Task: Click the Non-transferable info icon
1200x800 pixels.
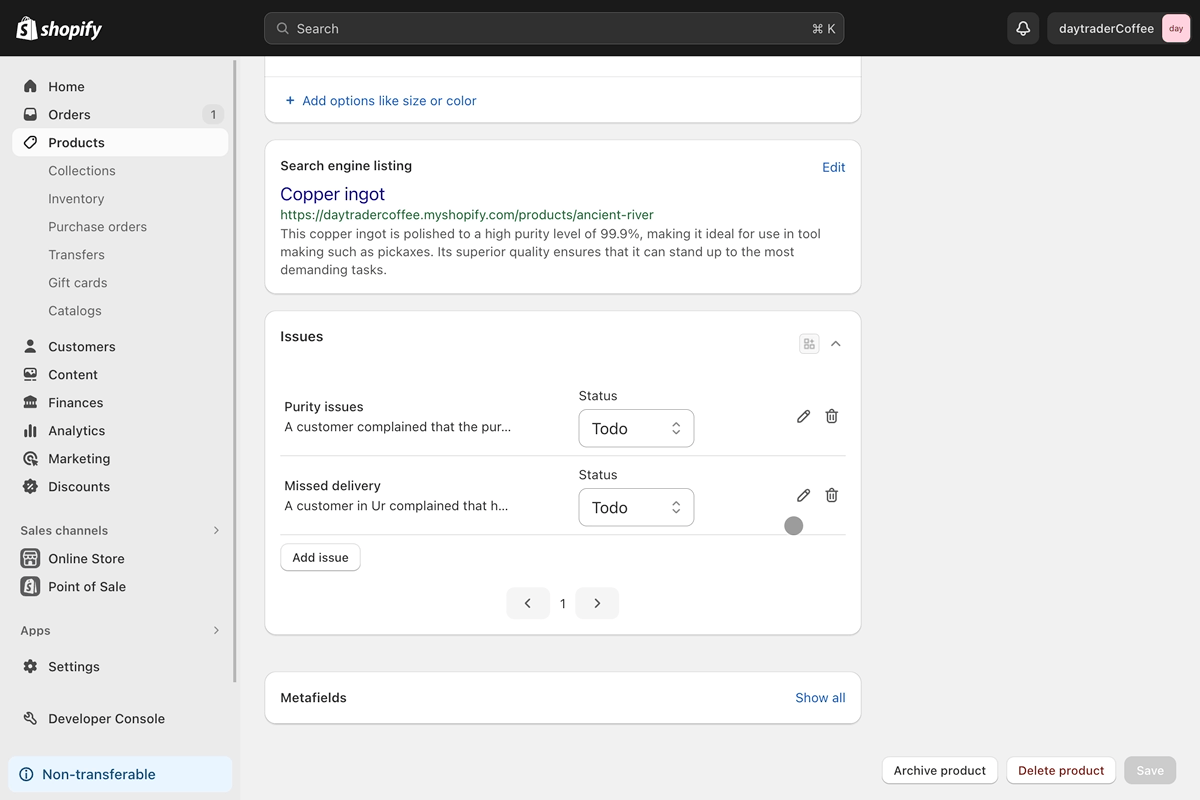Action: pyautogui.click(x=26, y=775)
